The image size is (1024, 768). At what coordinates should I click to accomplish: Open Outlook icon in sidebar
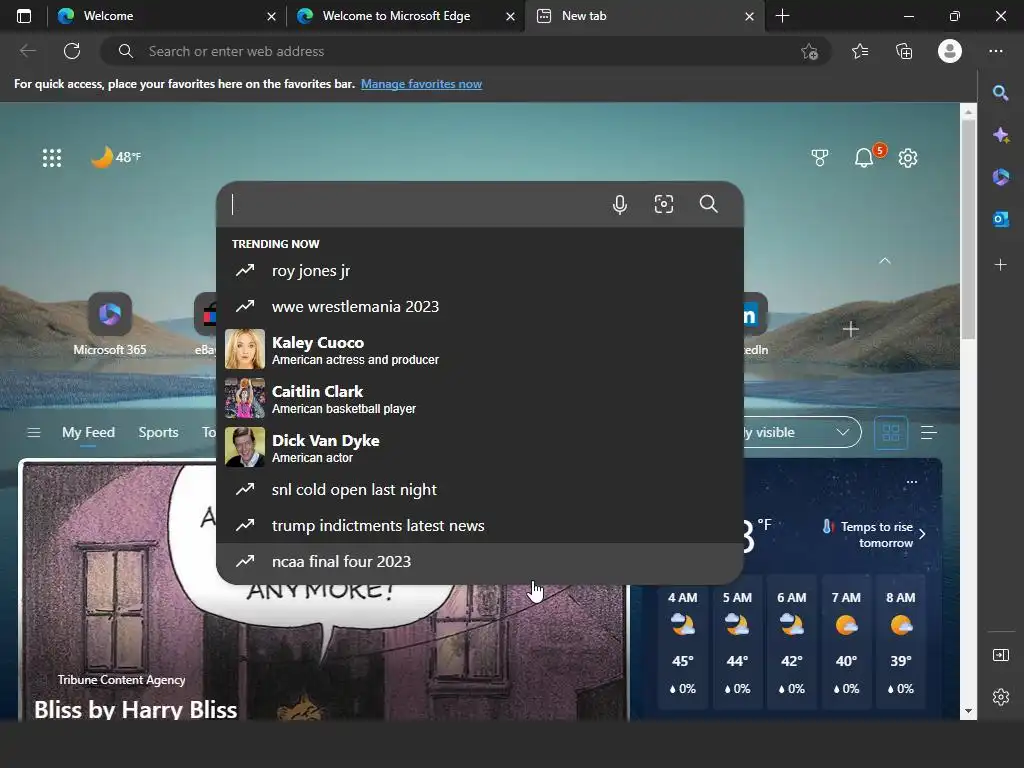[1000, 219]
